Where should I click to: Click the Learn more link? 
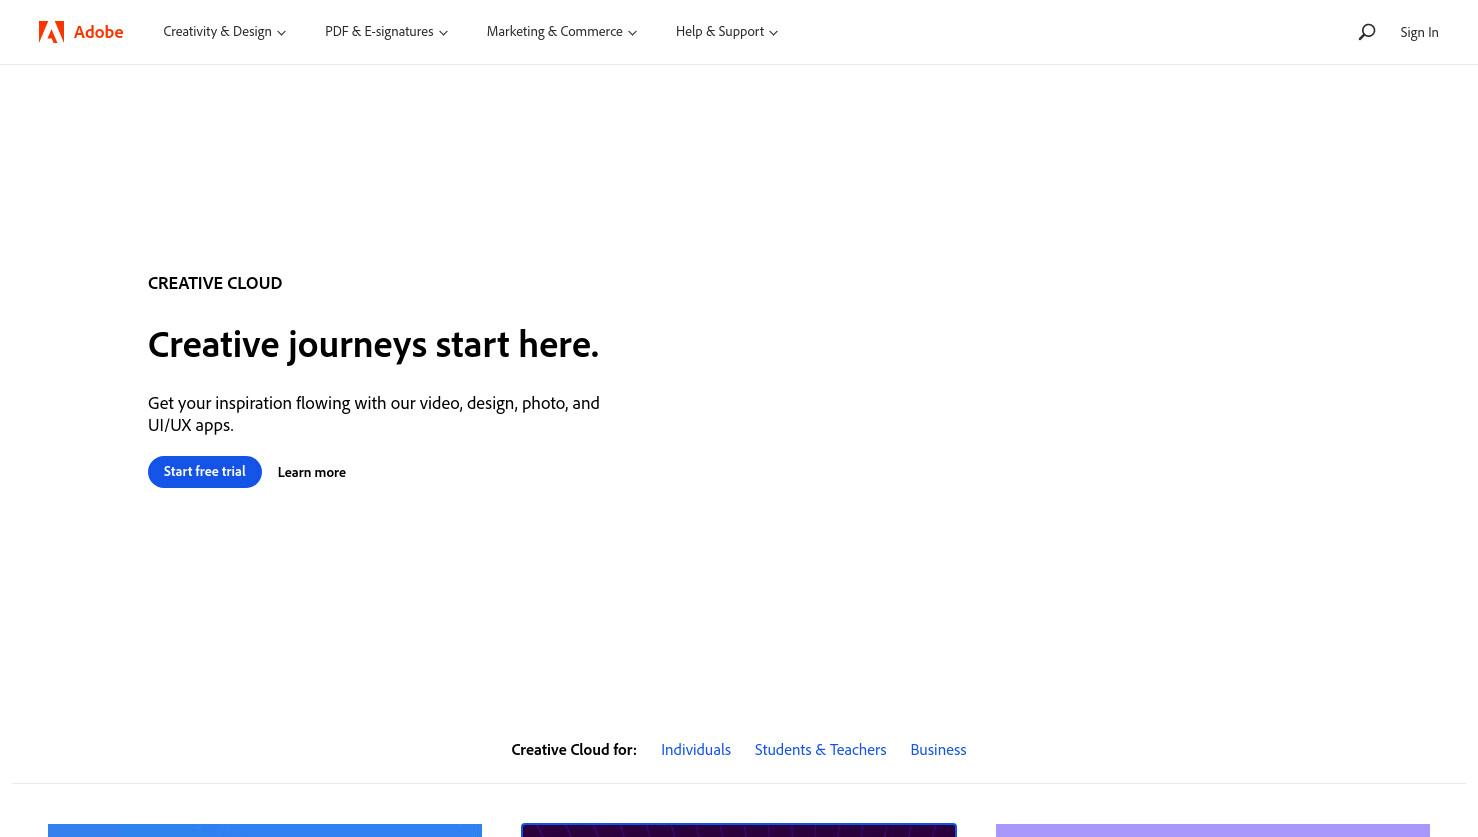click(x=312, y=472)
